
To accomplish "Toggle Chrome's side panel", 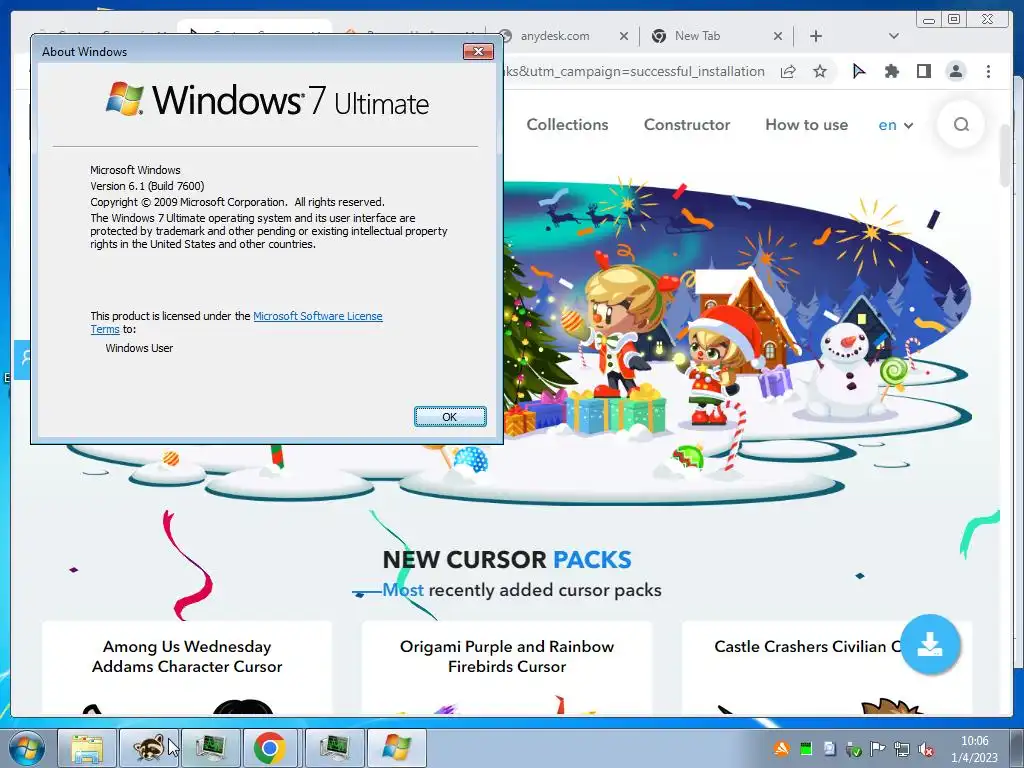I will 923,72.
